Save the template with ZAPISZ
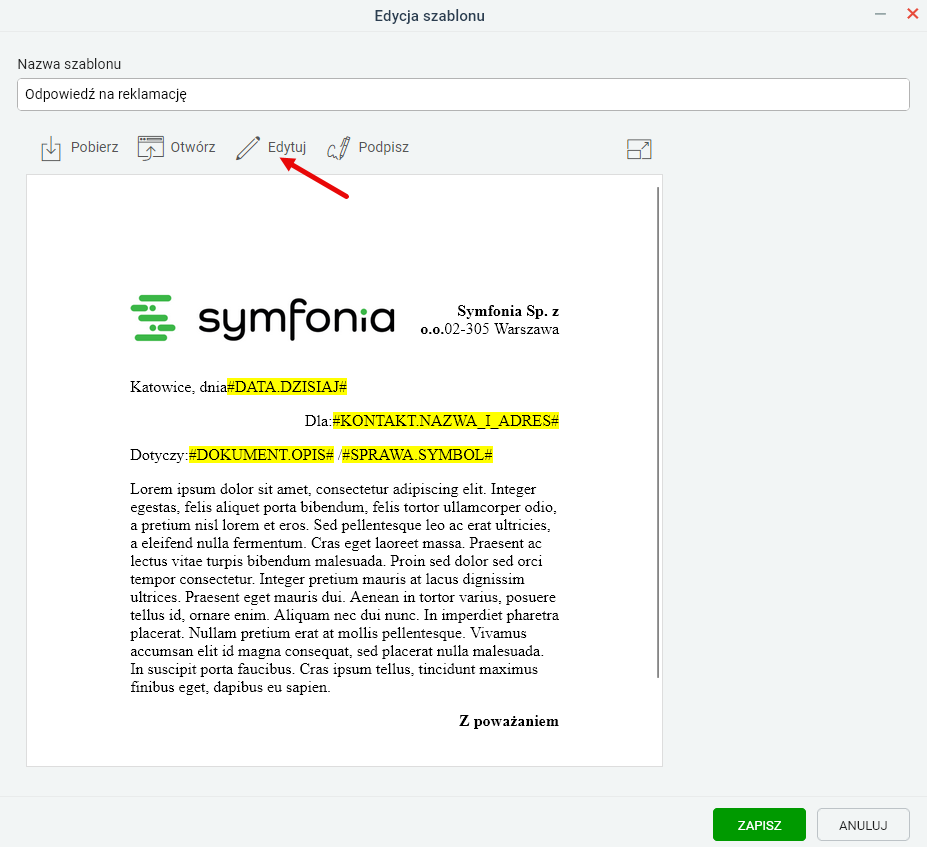Screen dimensions: 927x847 [x=759, y=825]
